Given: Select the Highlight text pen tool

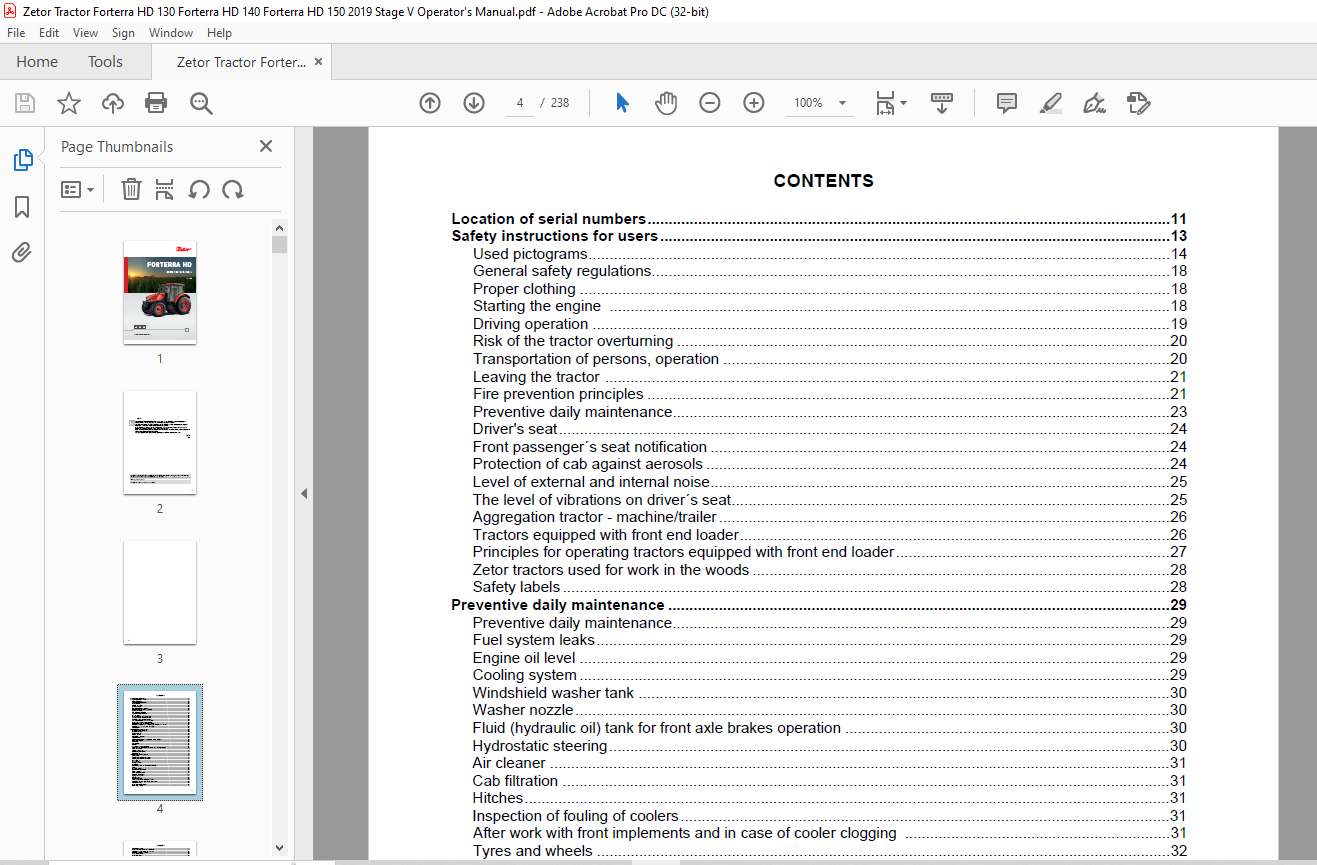Looking at the screenshot, I should pyautogui.click(x=1050, y=103).
